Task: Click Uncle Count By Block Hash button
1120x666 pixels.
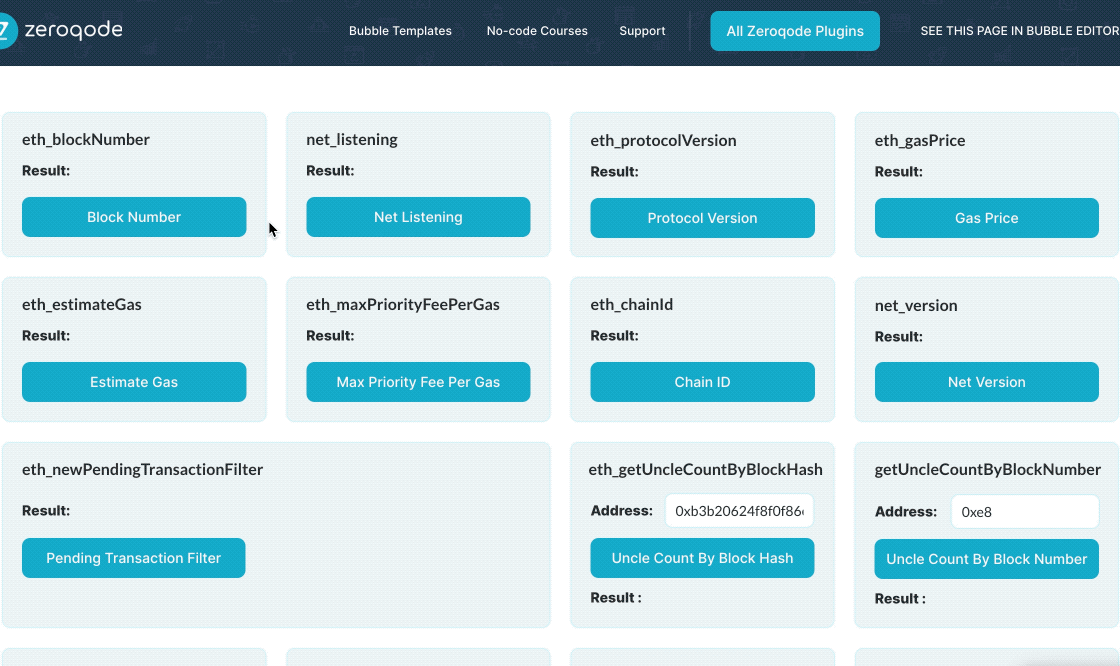Action: click(x=702, y=558)
